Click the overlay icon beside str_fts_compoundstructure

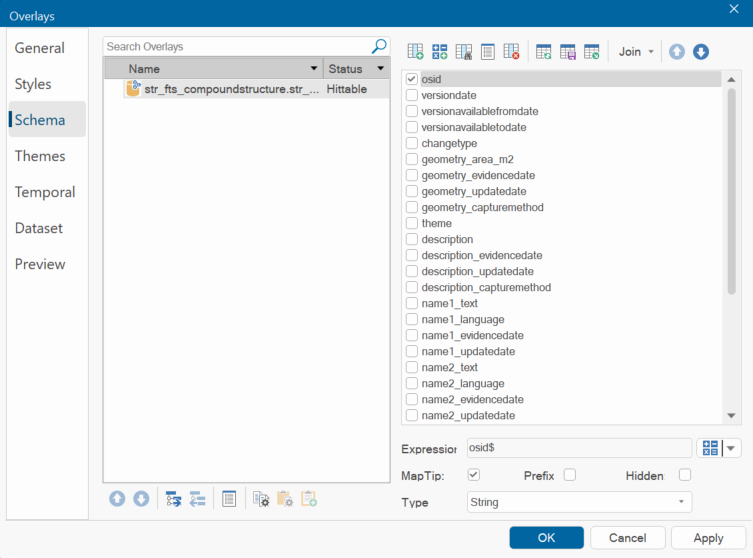pyautogui.click(x=133, y=88)
